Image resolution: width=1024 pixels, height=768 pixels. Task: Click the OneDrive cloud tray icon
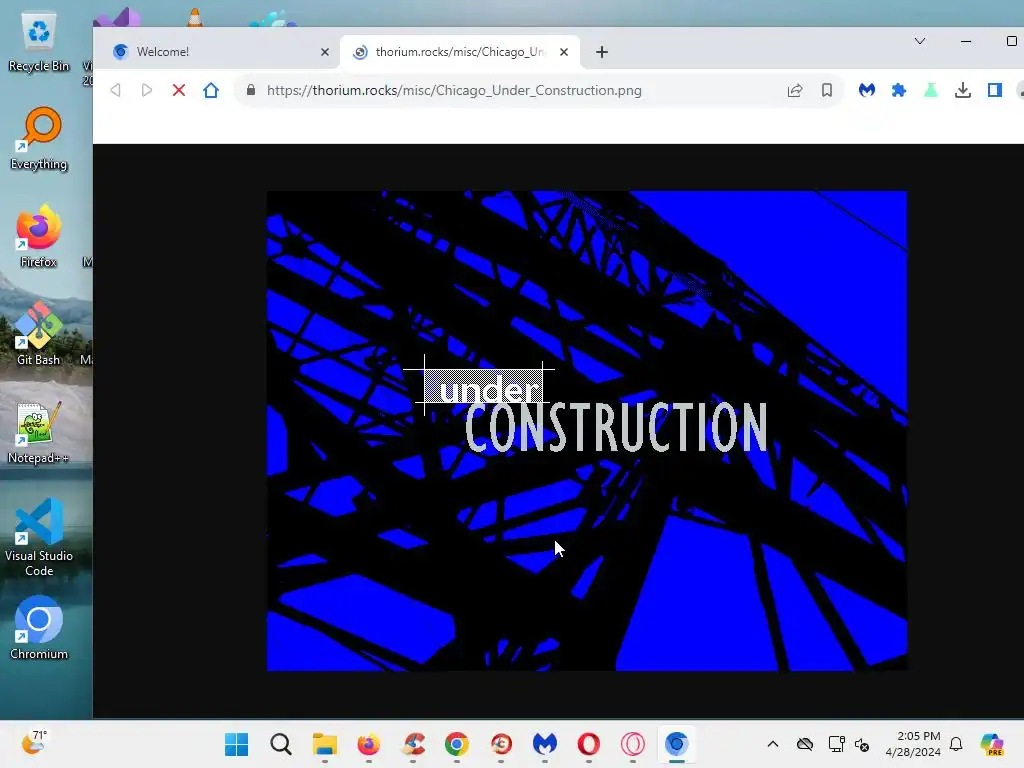[x=805, y=744]
